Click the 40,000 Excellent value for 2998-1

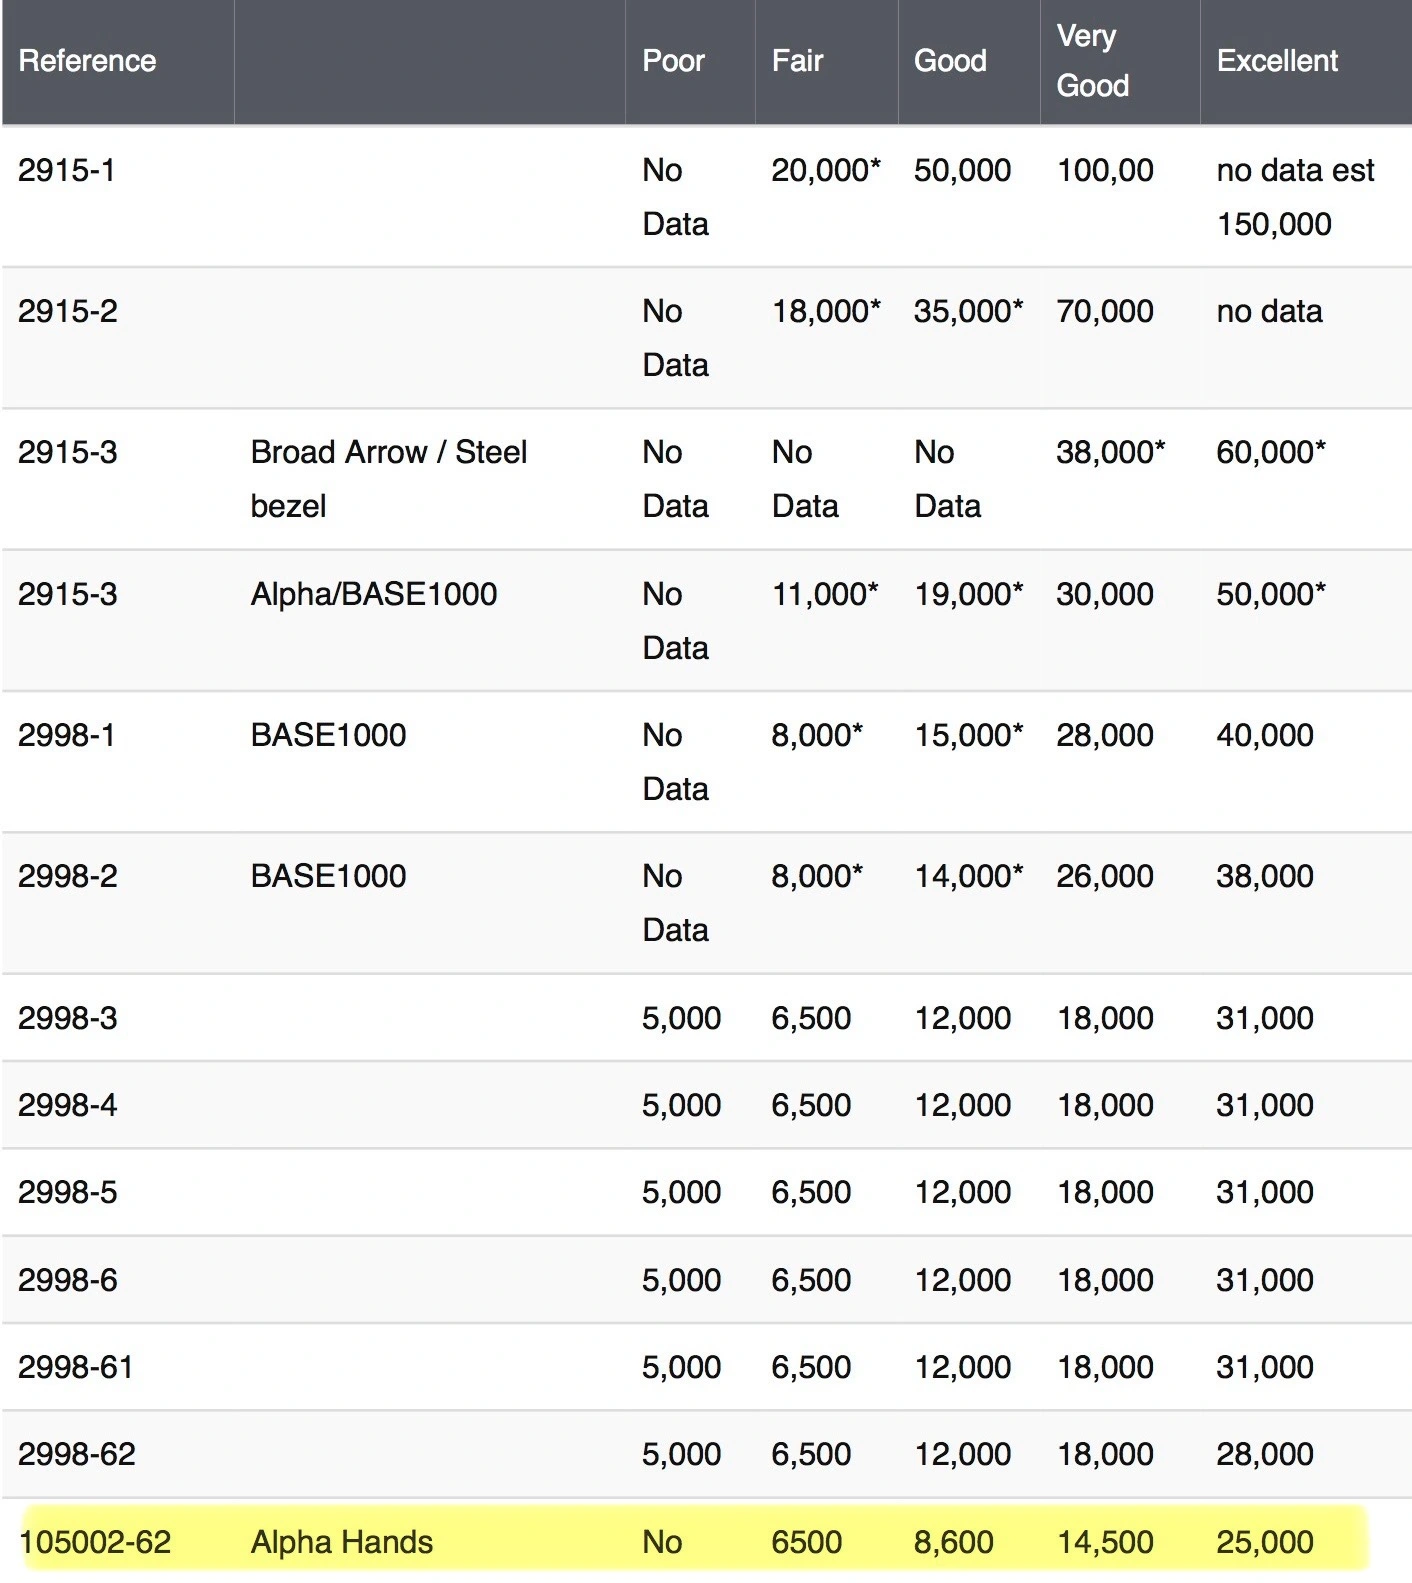tap(1264, 735)
